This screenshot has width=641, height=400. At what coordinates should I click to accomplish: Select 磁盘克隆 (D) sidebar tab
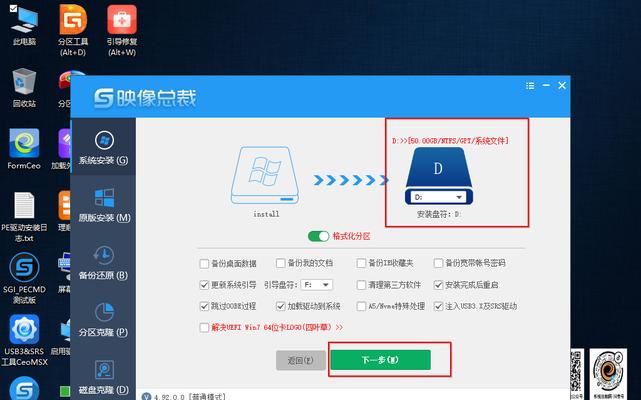pyautogui.click(x=103, y=377)
